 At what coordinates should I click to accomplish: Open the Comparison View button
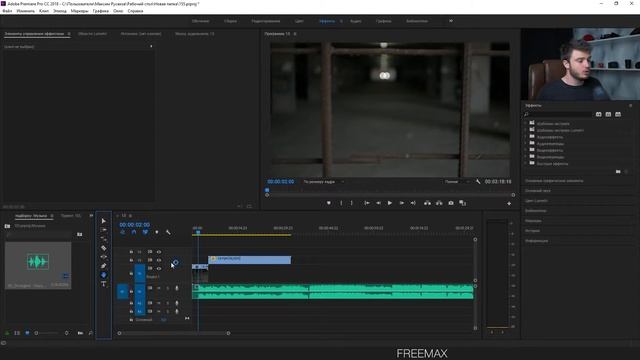point(462,203)
